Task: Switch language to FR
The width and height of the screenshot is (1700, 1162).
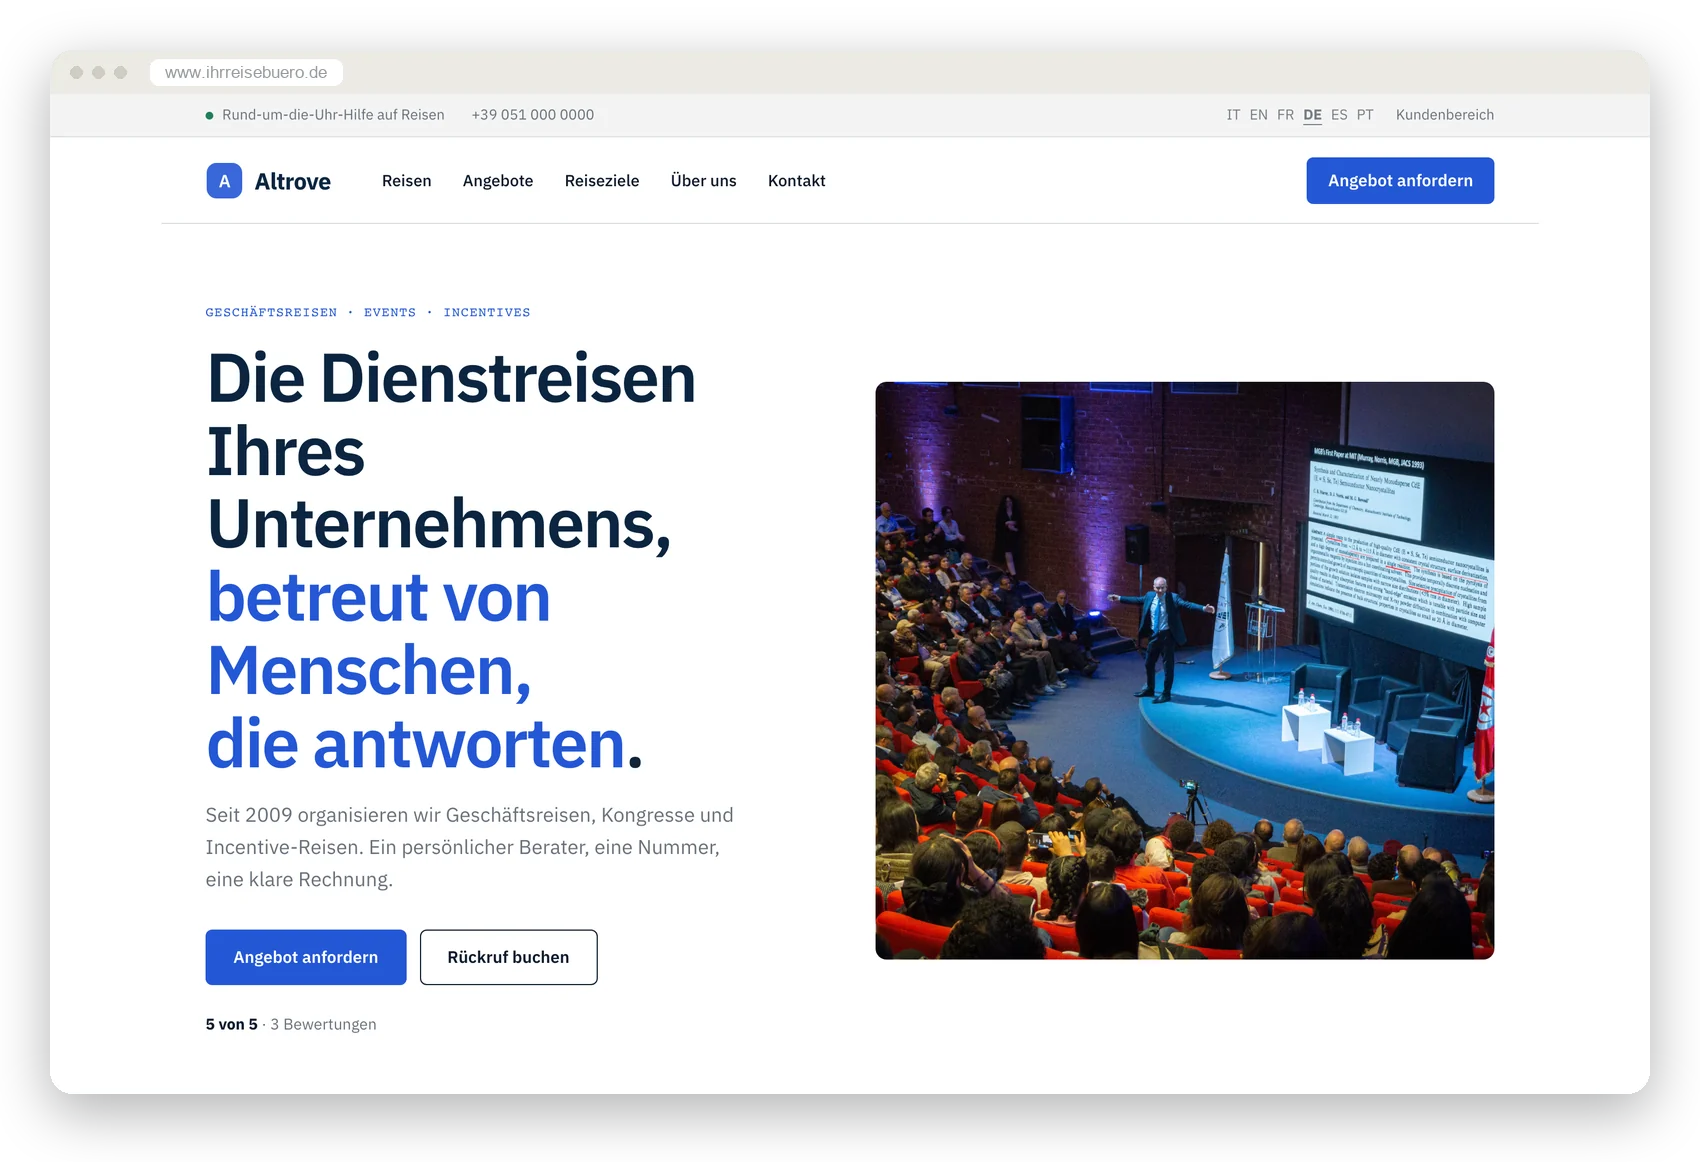Action: point(1285,115)
